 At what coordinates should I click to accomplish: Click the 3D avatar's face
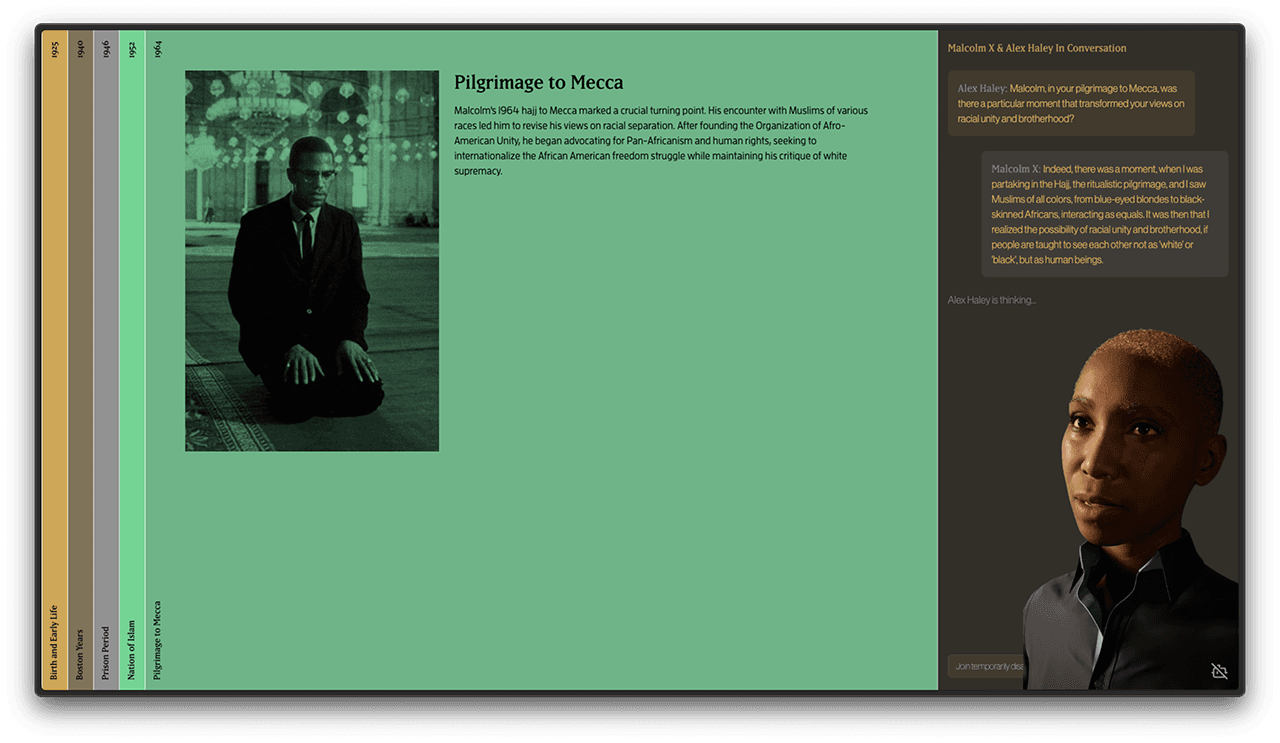1130,440
